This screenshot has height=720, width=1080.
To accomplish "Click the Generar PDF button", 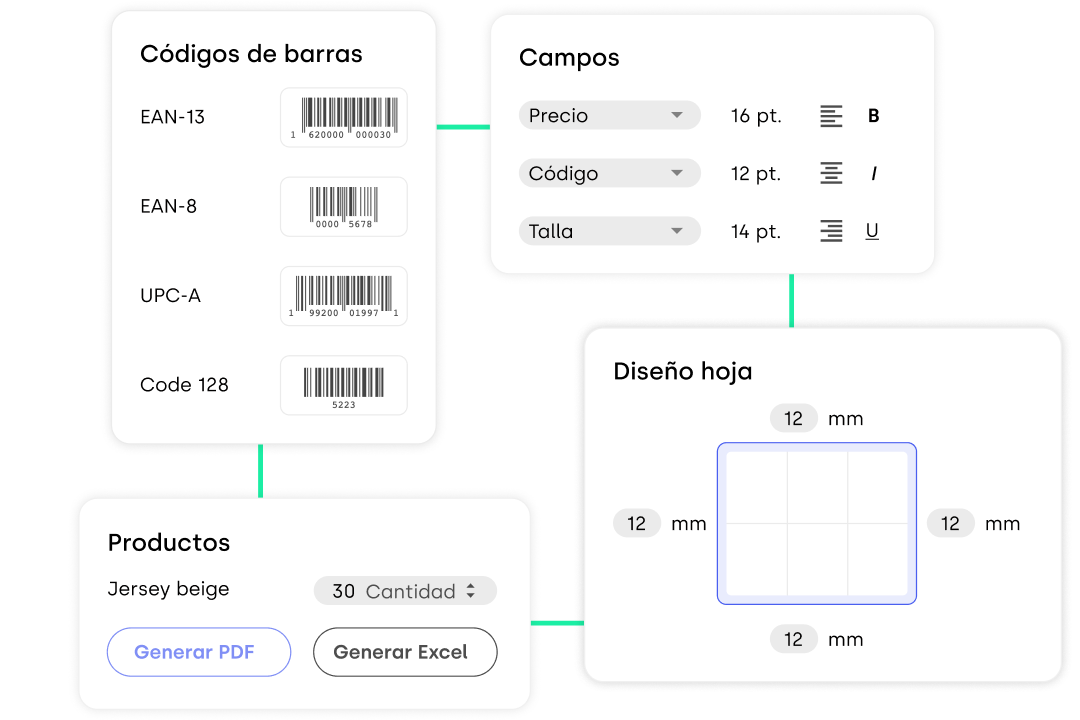I will pos(199,652).
